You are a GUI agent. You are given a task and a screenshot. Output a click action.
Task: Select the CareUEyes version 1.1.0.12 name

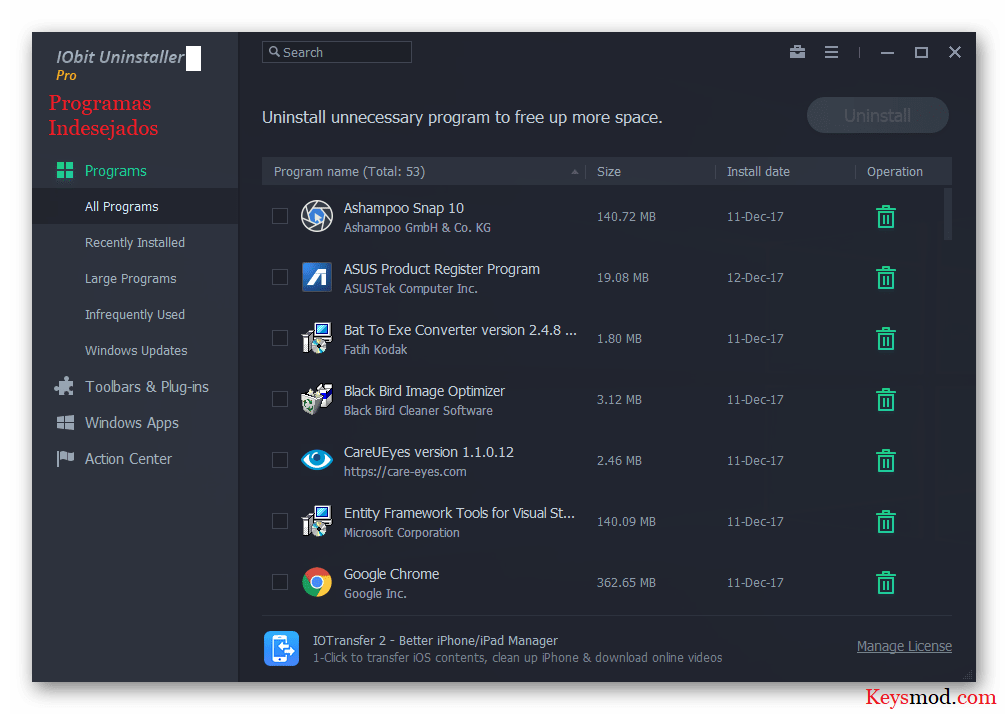point(428,452)
